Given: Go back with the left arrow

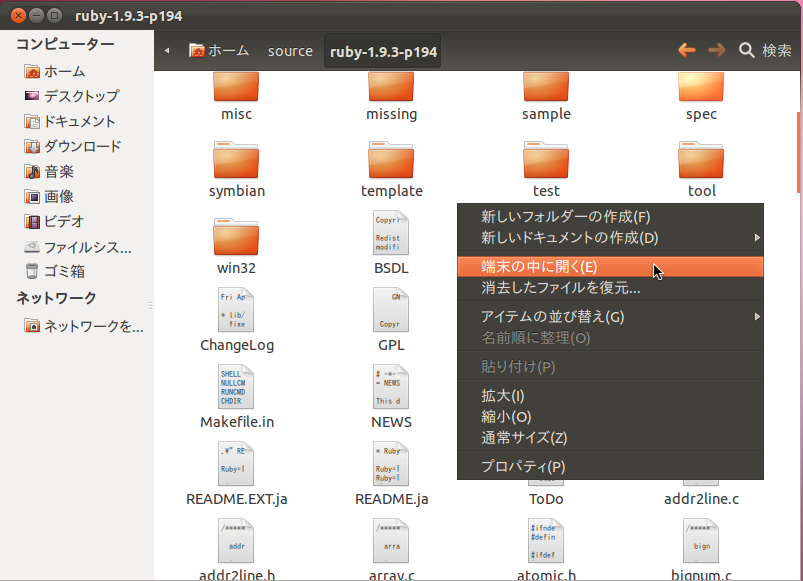Looking at the screenshot, I should tap(687, 50).
